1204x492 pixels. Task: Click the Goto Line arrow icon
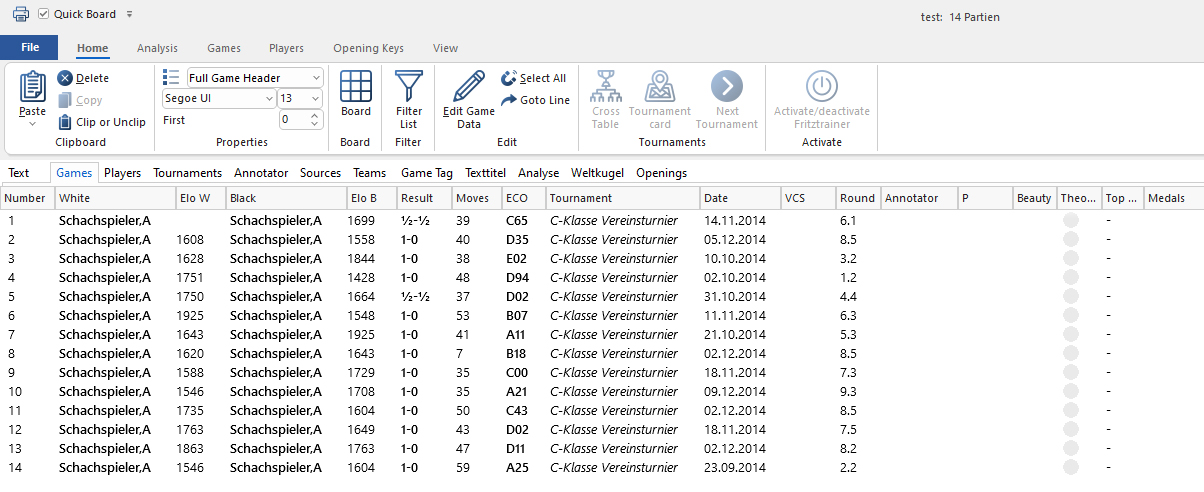508,100
